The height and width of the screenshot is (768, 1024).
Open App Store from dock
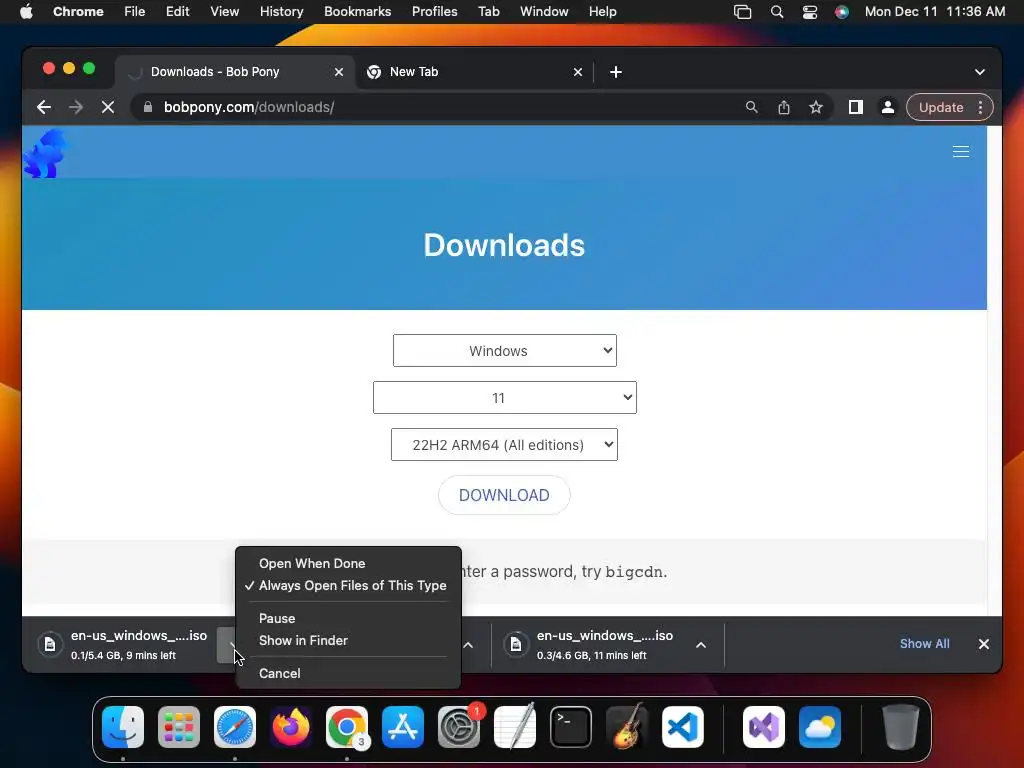coord(403,727)
